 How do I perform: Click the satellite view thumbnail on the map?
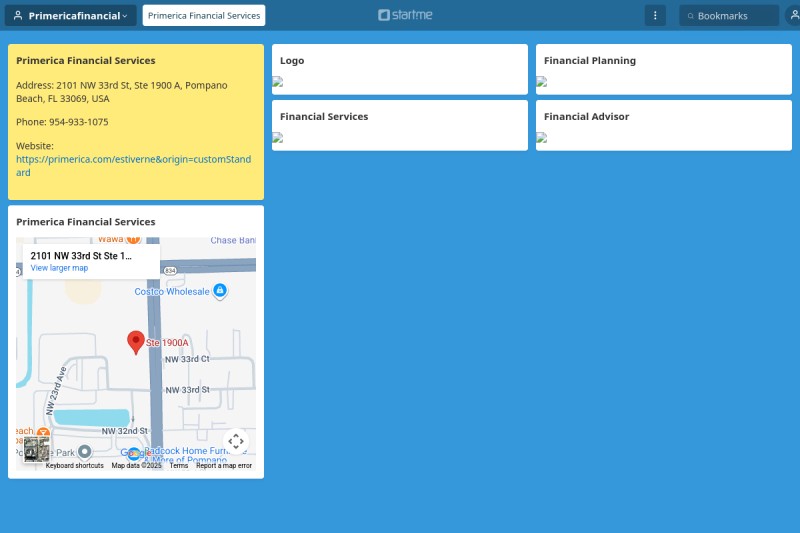37,449
